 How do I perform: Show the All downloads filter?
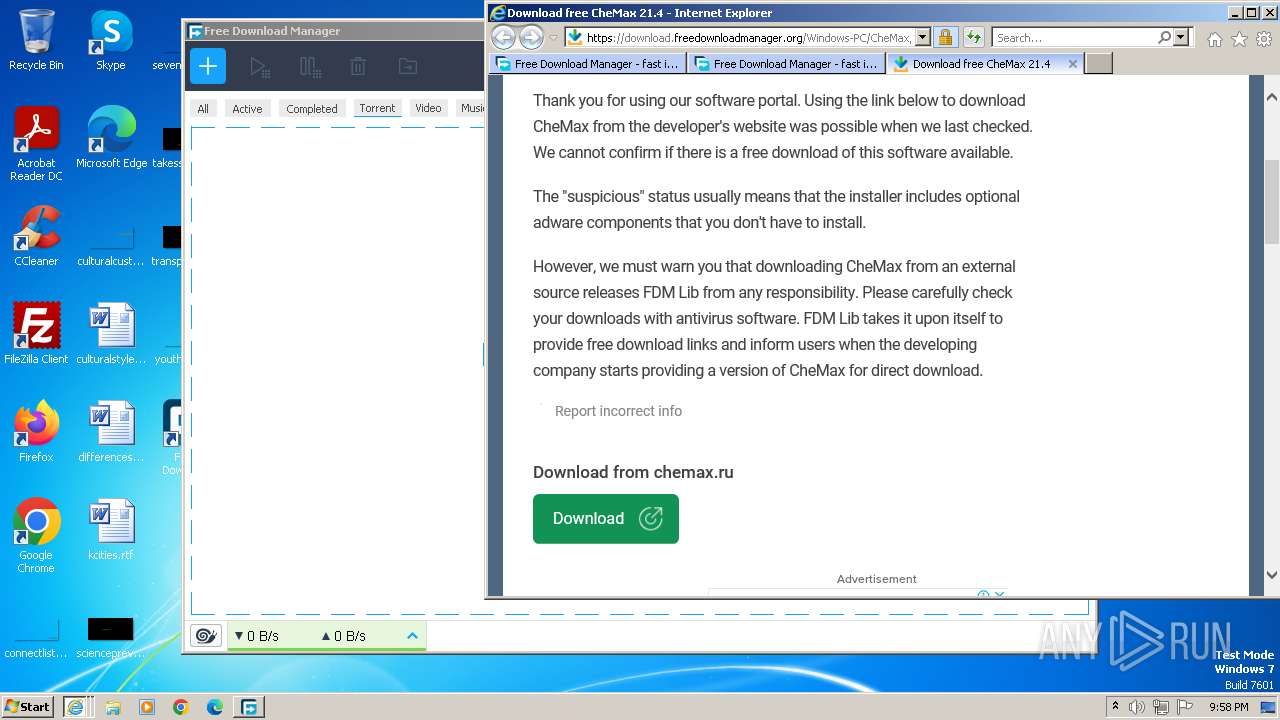pyautogui.click(x=203, y=109)
